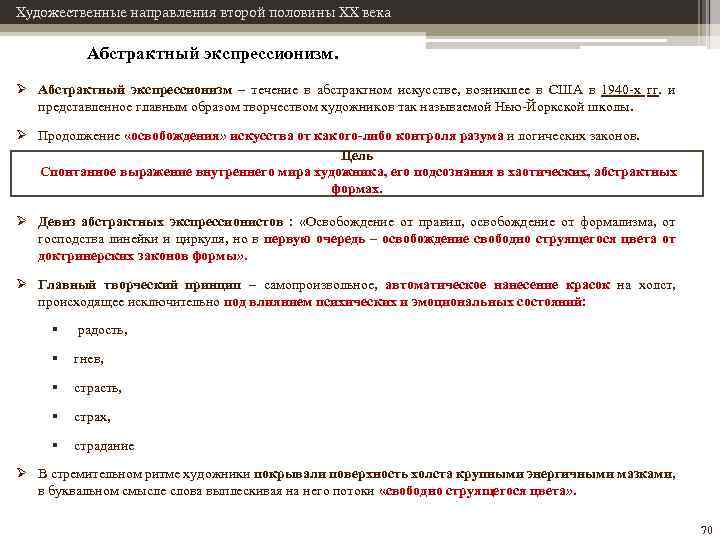Screen dimensions: 720x540
Task: Click the list item 'страсть,'
Action: 98,388
